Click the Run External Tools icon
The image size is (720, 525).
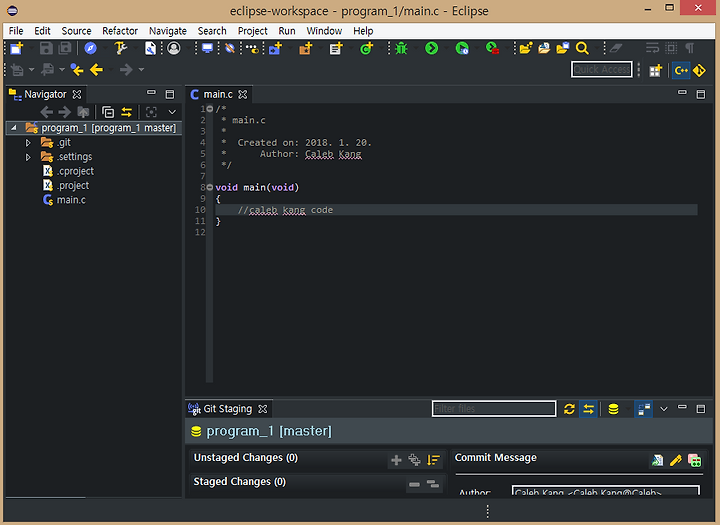(492, 48)
